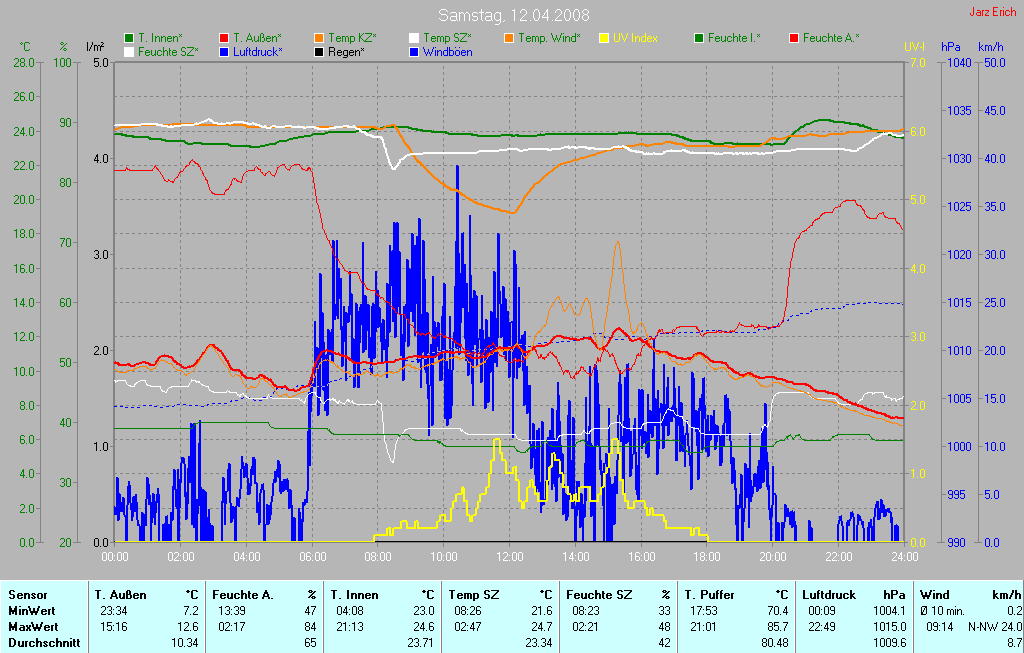Screen dimensions: 1024x653
Task: Click the chart title Samstag, 12.04.2008
Action: pos(513,15)
